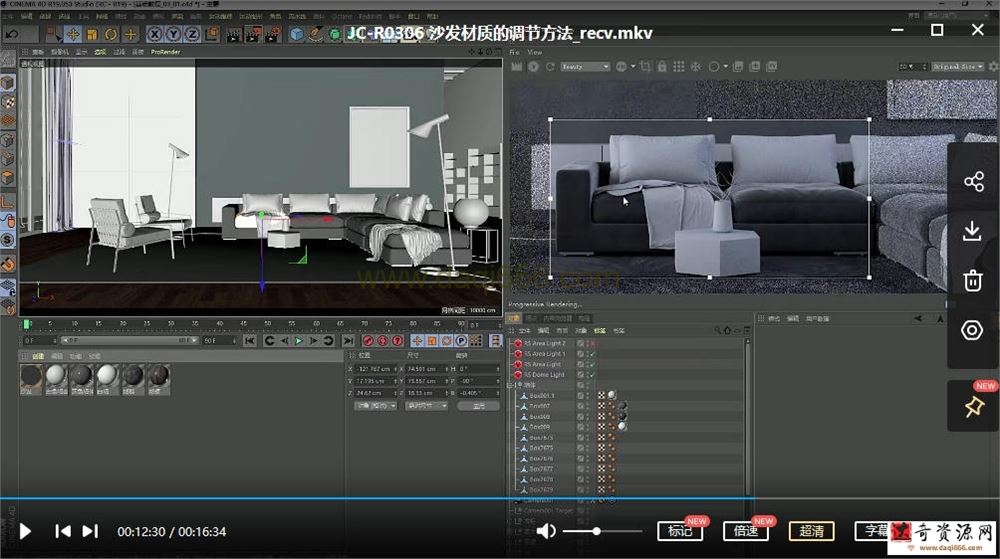Click the trash delete icon on player sidebar
Image resolution: width=1000 pixels, height=559 pixels.
coord(973,280)
